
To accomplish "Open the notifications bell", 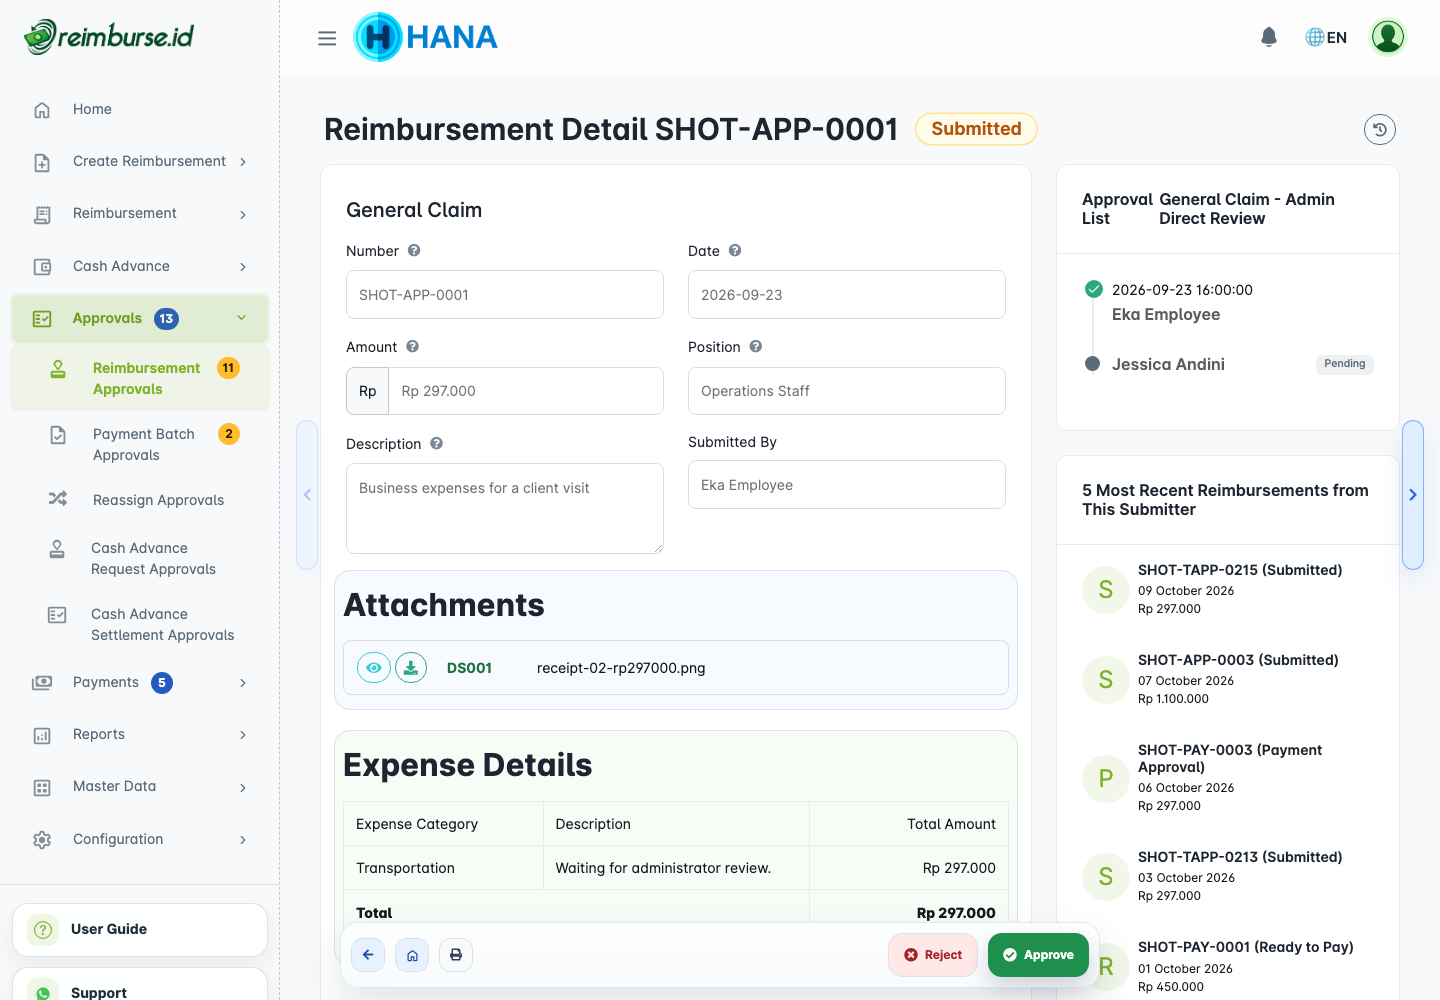I will pyautogui.click(x=1269, y=37).
